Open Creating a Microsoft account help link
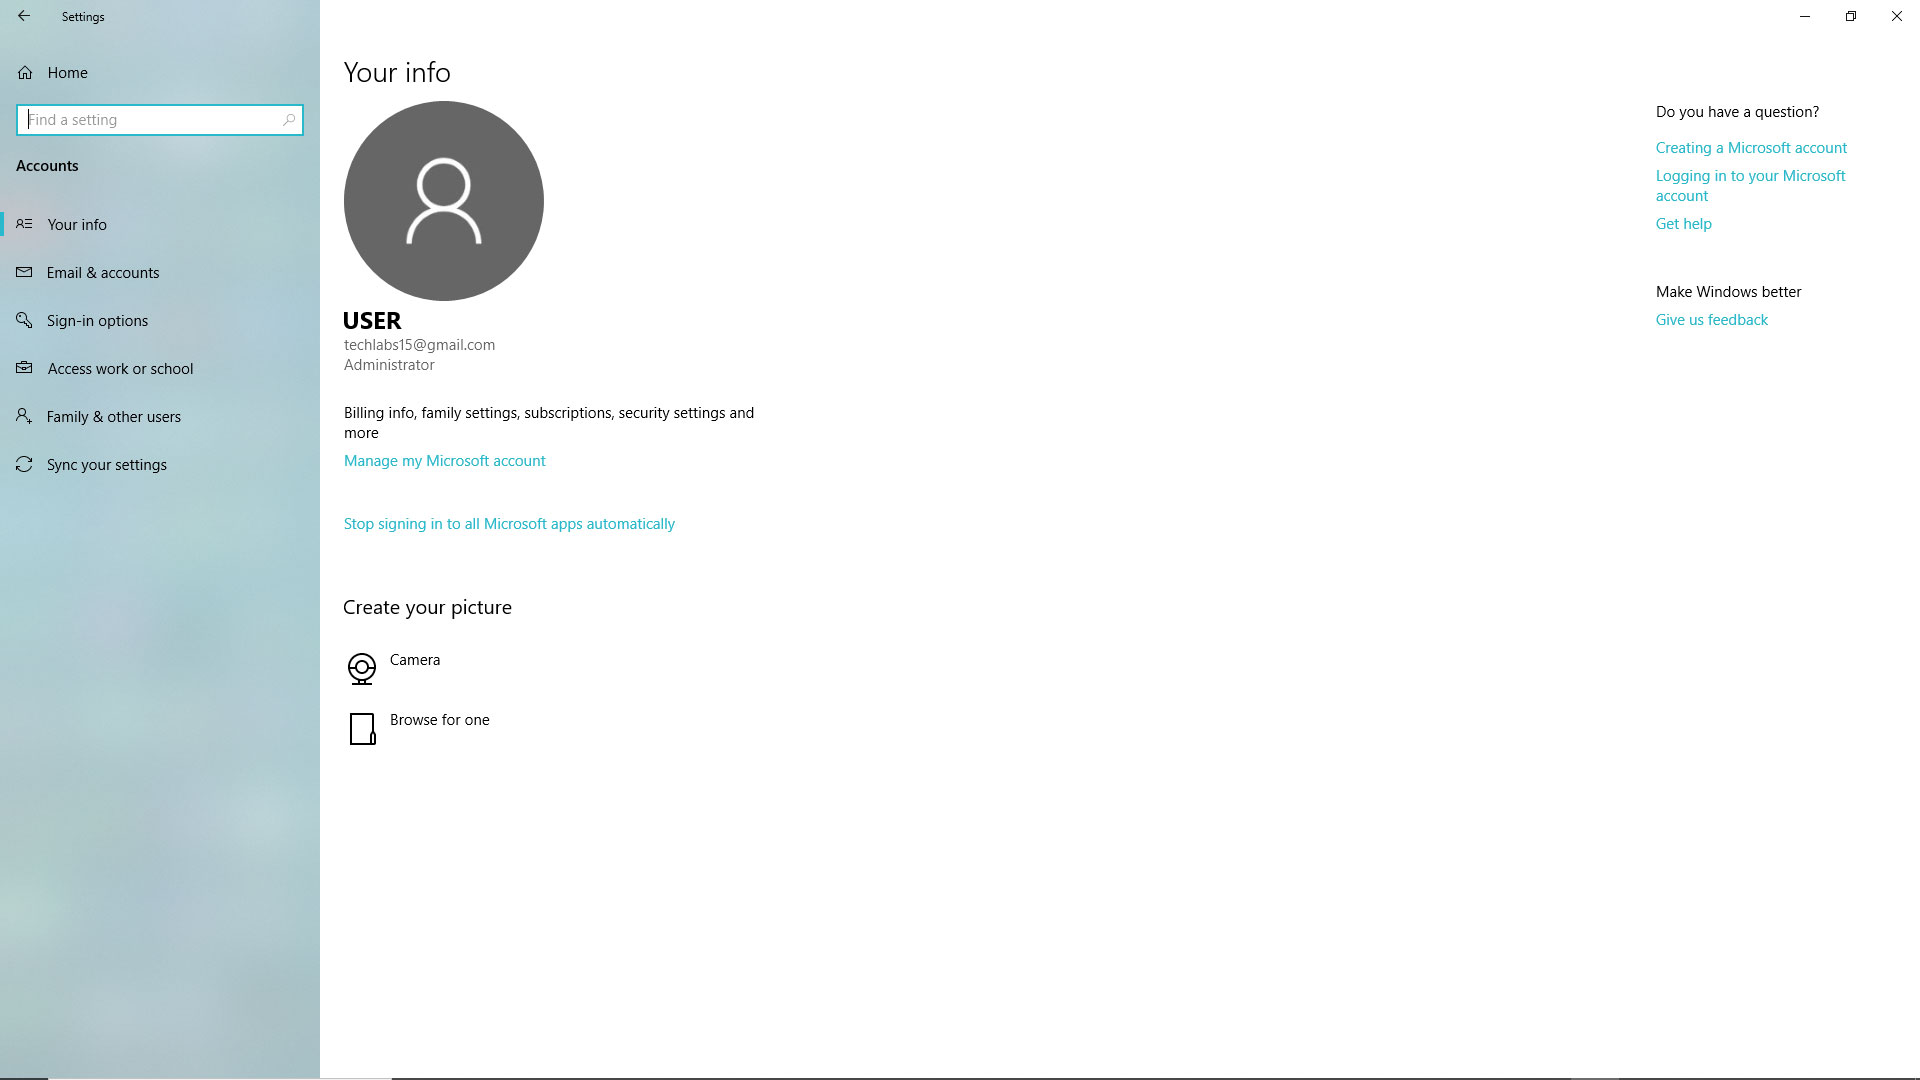1920x1080 pixels. pyautogui.click(x=1751, y=148)
